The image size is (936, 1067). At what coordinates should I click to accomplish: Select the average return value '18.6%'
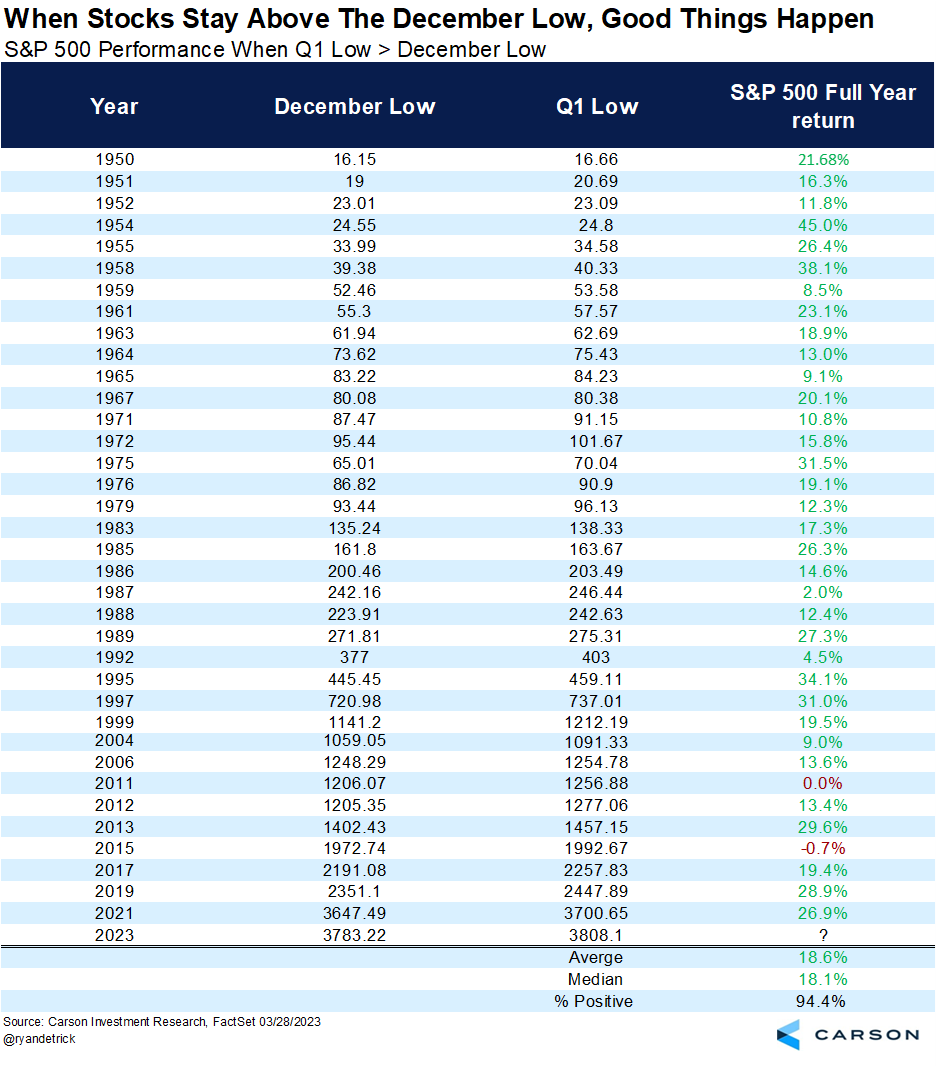click(823, 957)
